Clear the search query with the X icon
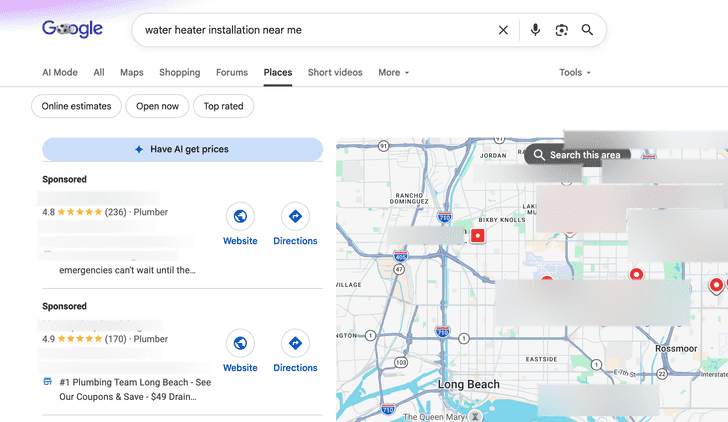This screenshot has width=728, height=422. tap(503, 30)
